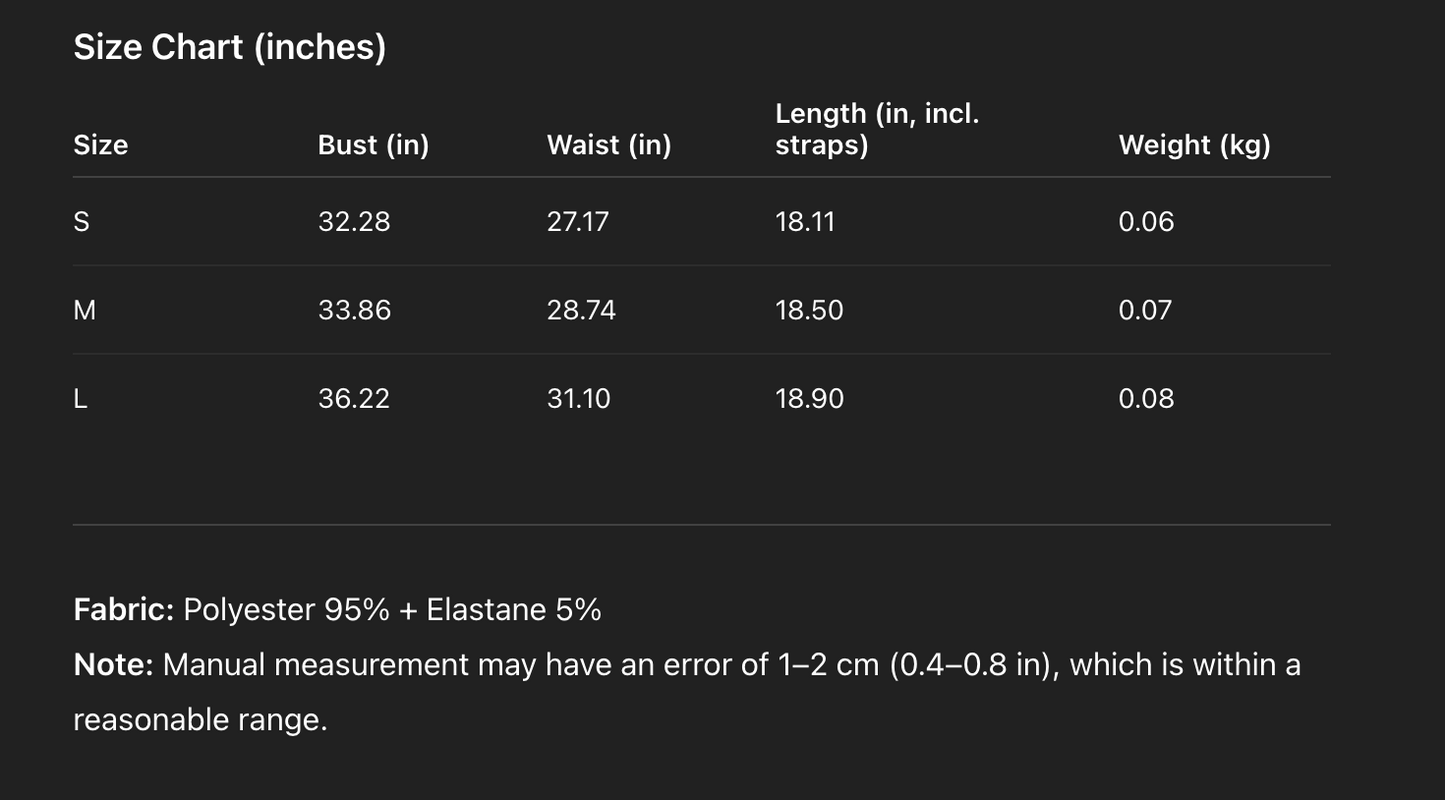Click the Length (in, incl. straps) header
Screen dimensions: 1445x800
click(876, 129)
